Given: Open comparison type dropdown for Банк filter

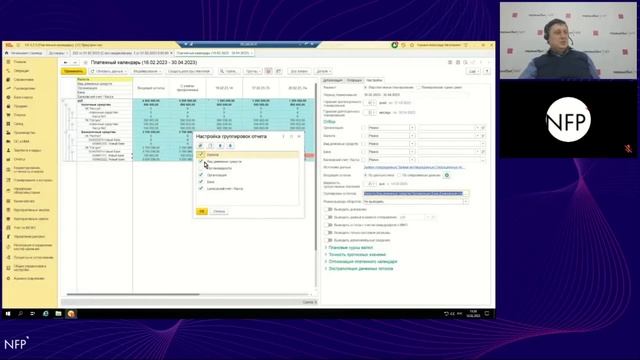Looking at the screenshot, I should pos(412,151).
